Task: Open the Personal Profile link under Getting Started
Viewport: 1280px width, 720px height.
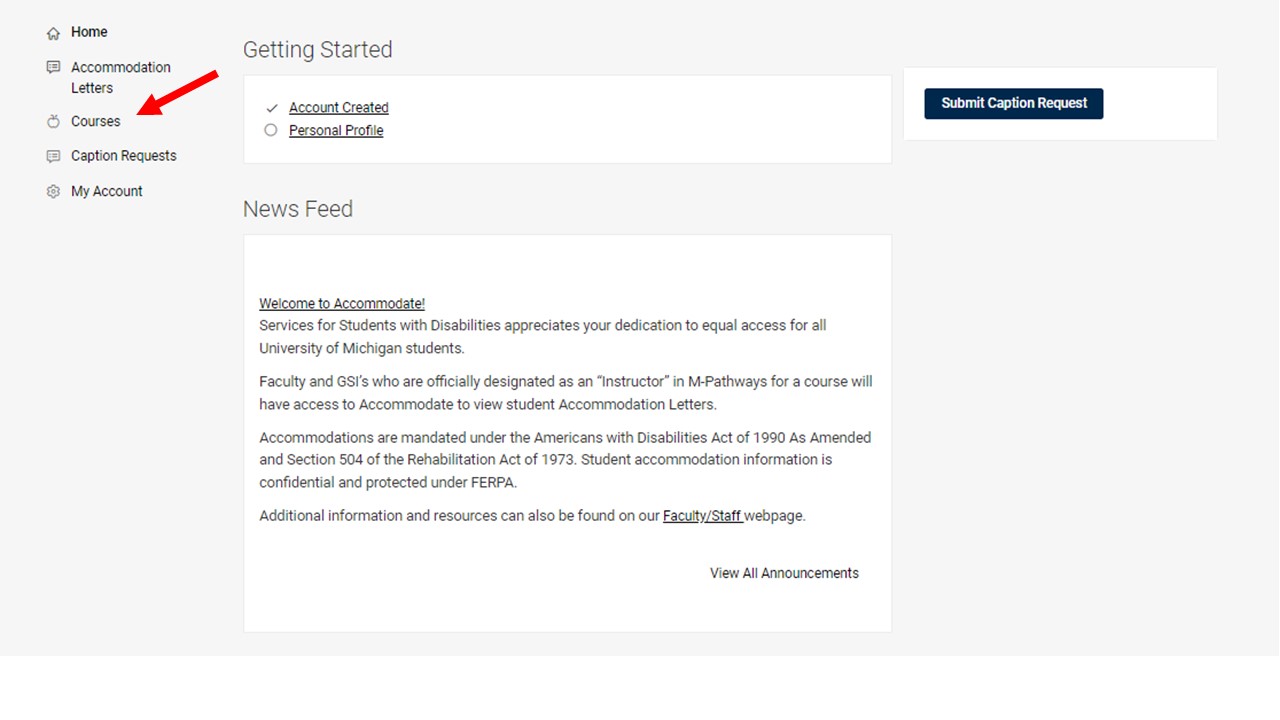Action: [x=336, y=130]
